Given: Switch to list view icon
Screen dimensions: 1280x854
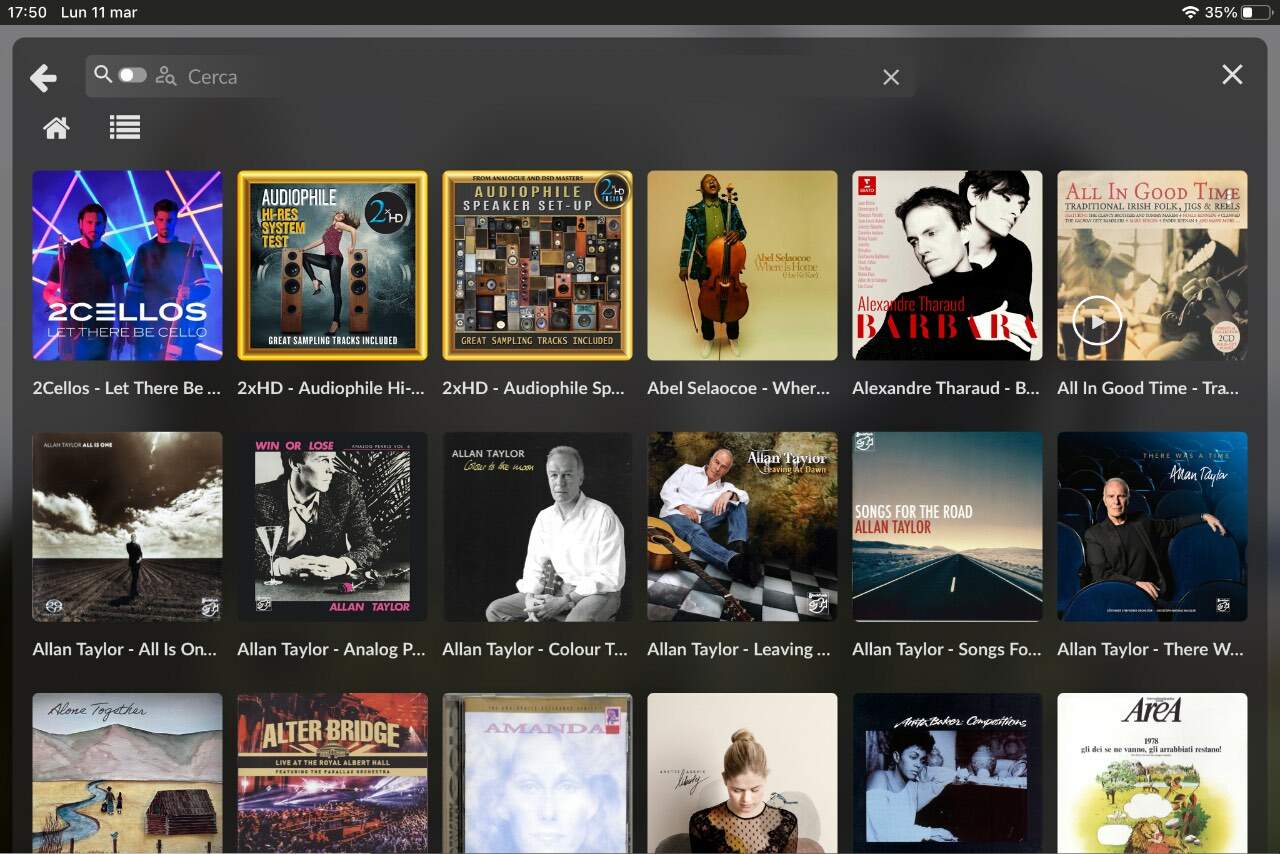Looking at the screenshot, I should coord(125,127).
